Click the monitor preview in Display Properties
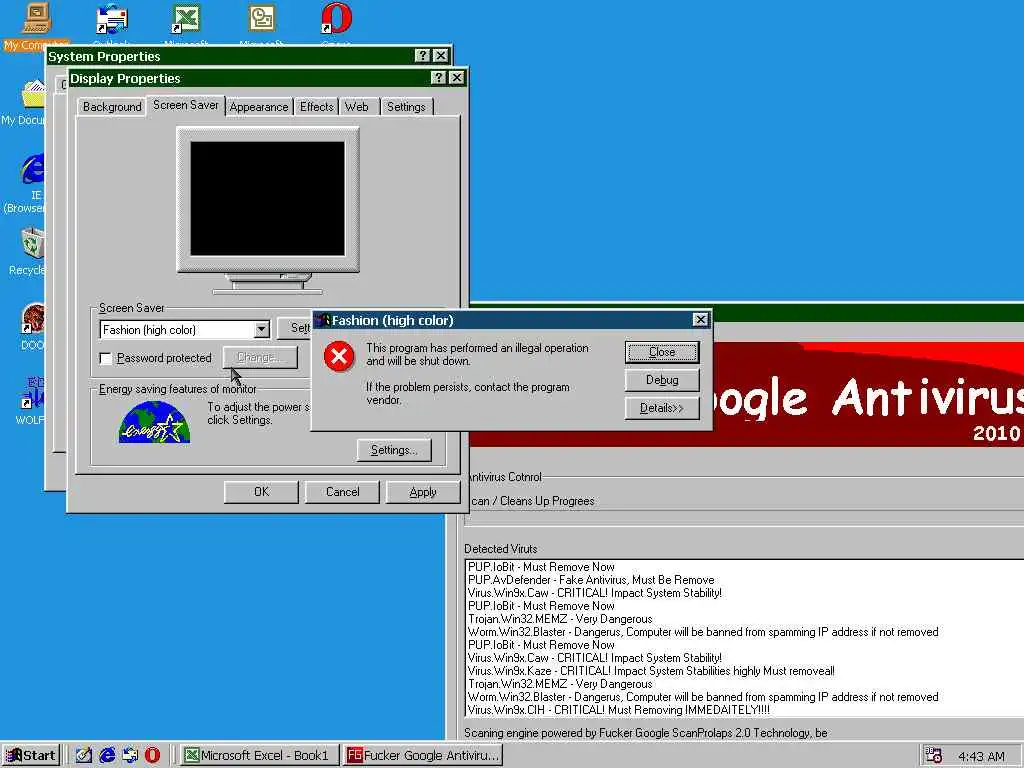The image size is (1024, 768). tap(268, 199)
